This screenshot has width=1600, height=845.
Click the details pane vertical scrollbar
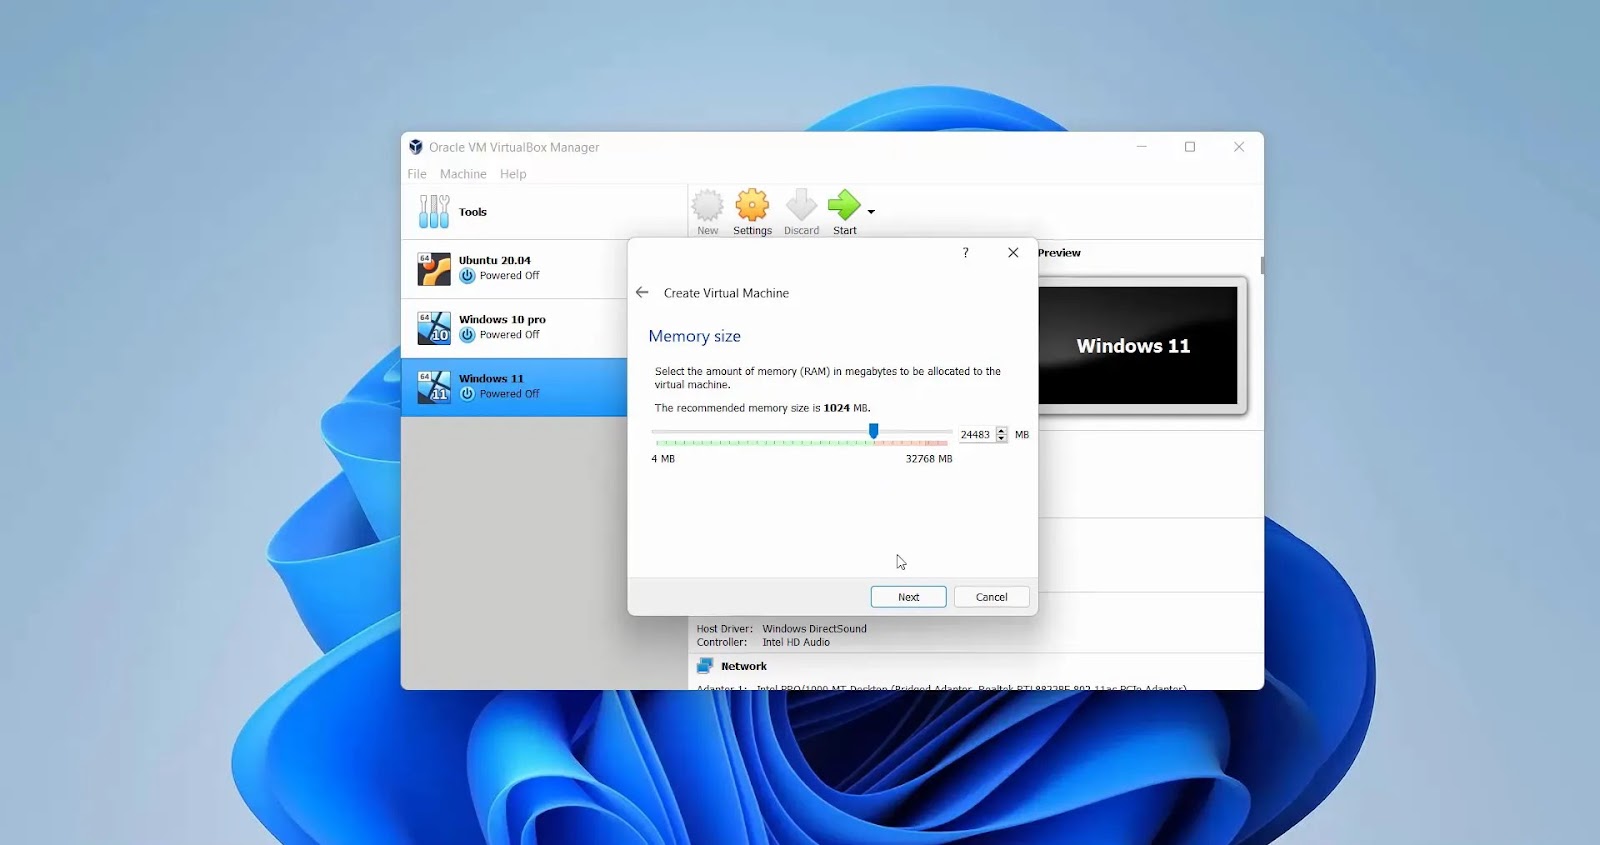click(x=1262, y=266)
